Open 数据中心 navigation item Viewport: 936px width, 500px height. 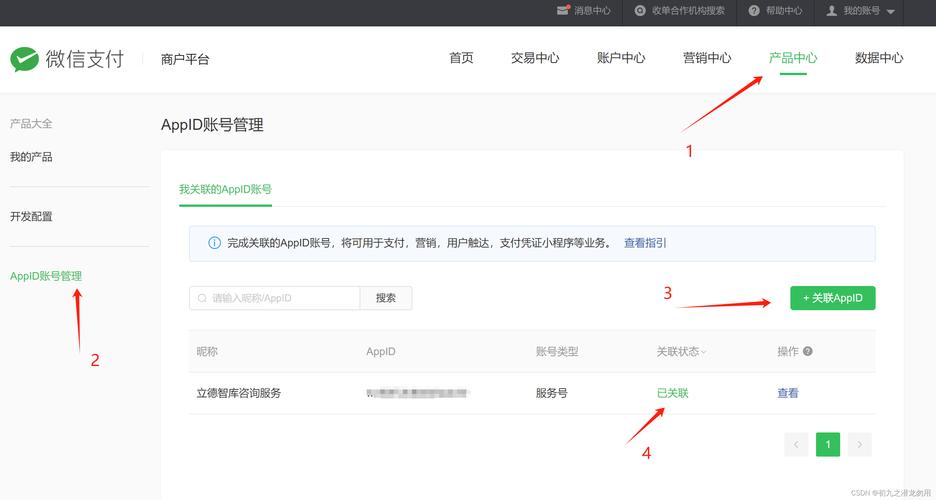[x=879, y=58]
